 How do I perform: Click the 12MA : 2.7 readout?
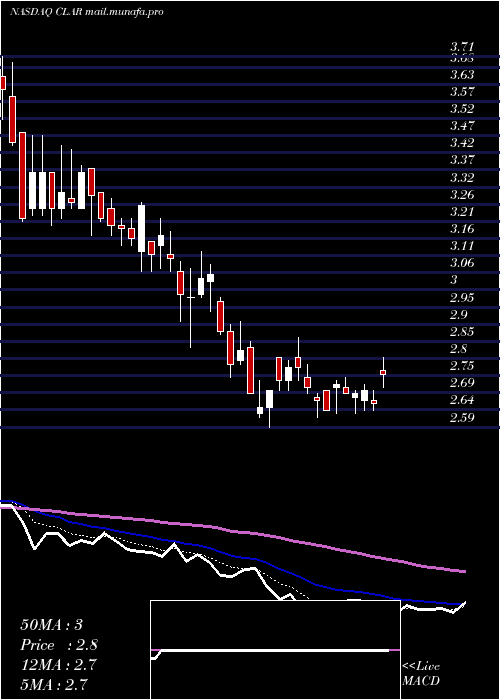tap(57, 664)
